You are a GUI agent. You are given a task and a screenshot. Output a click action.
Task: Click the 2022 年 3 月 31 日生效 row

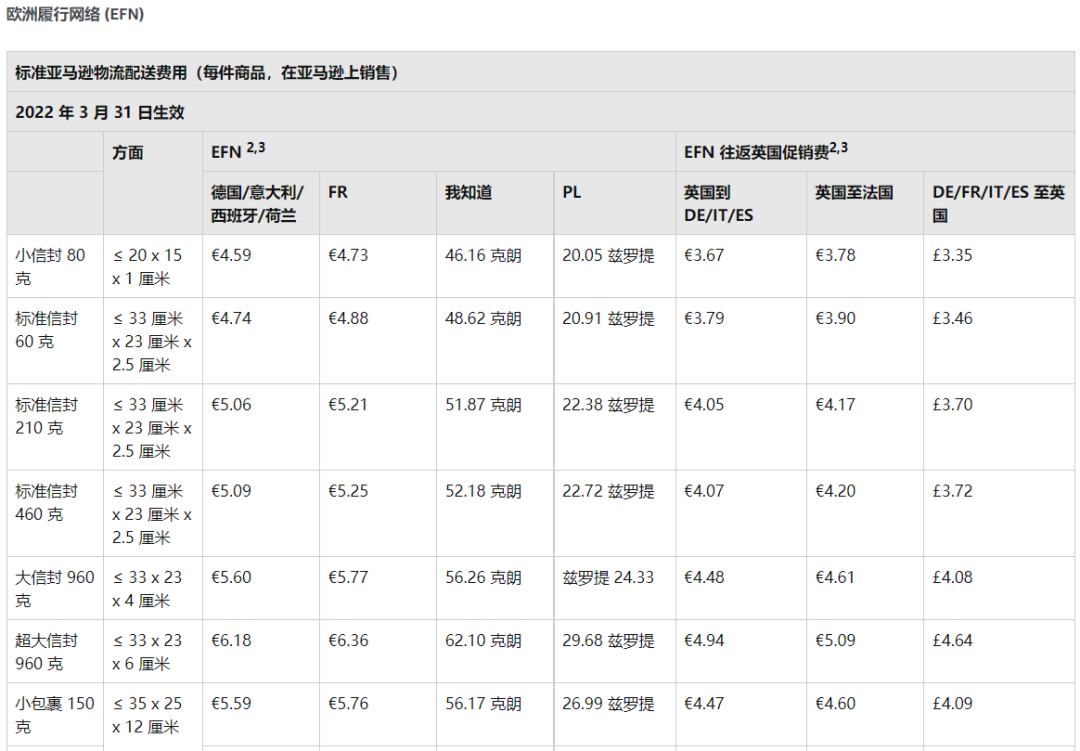[100, 113]
